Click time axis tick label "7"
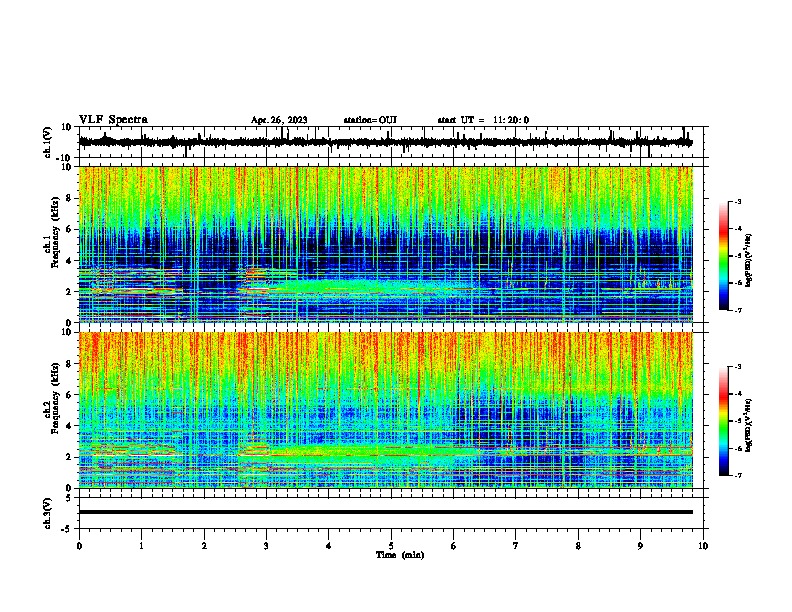This screenshot has height=612, width=792. (516, 546)
